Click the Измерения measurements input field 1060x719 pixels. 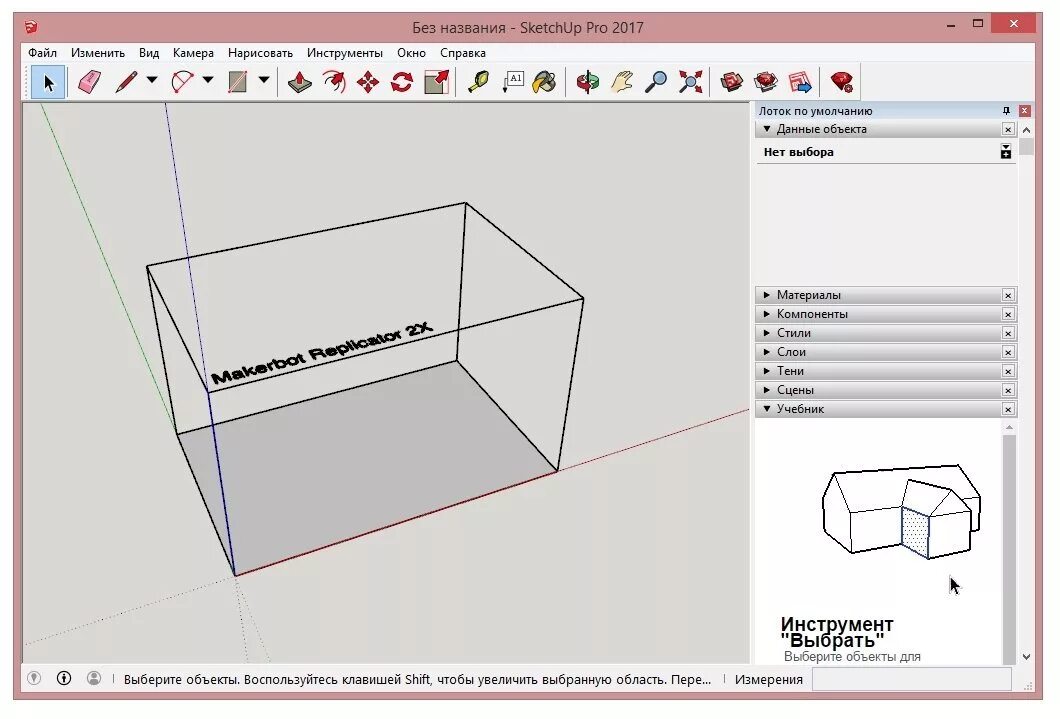[911, 679]
